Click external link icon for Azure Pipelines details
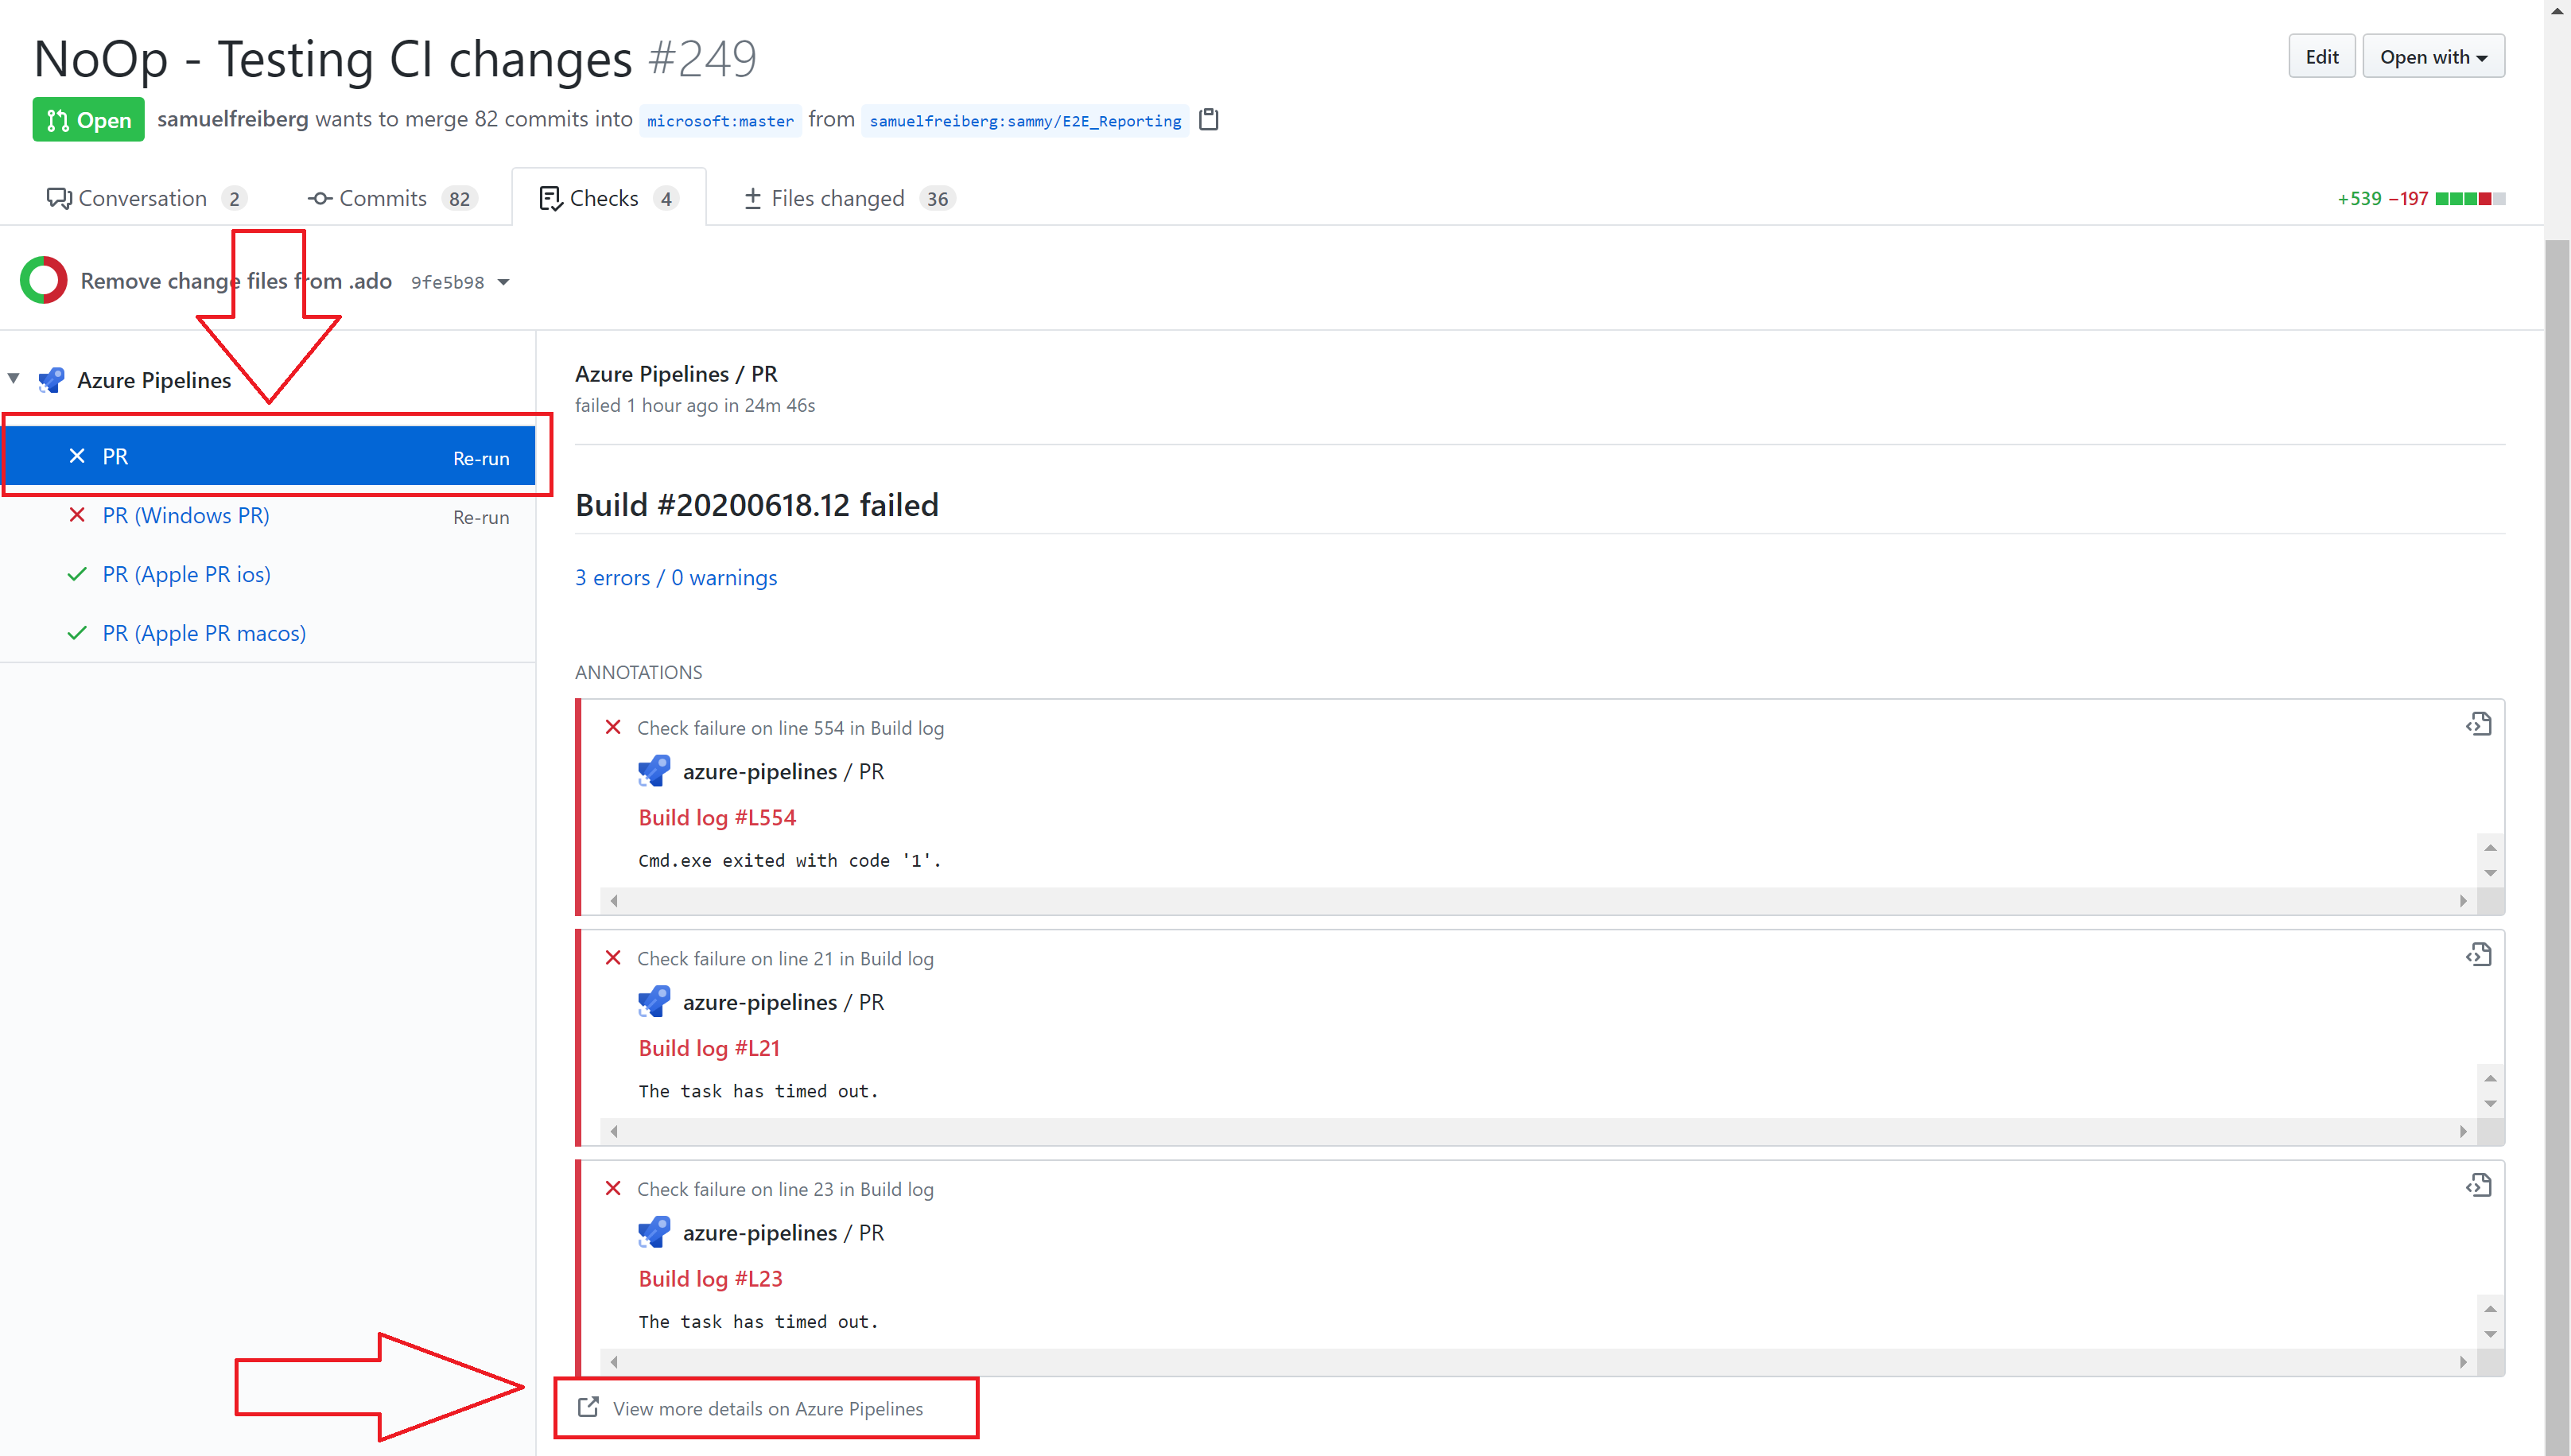 589,1407
